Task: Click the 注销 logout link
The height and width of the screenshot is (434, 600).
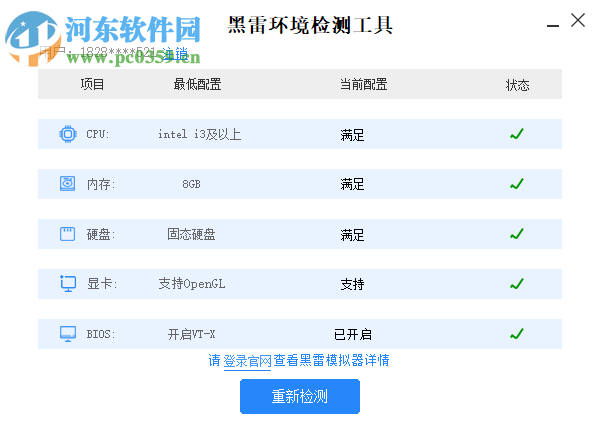Action: pos(175,54)
